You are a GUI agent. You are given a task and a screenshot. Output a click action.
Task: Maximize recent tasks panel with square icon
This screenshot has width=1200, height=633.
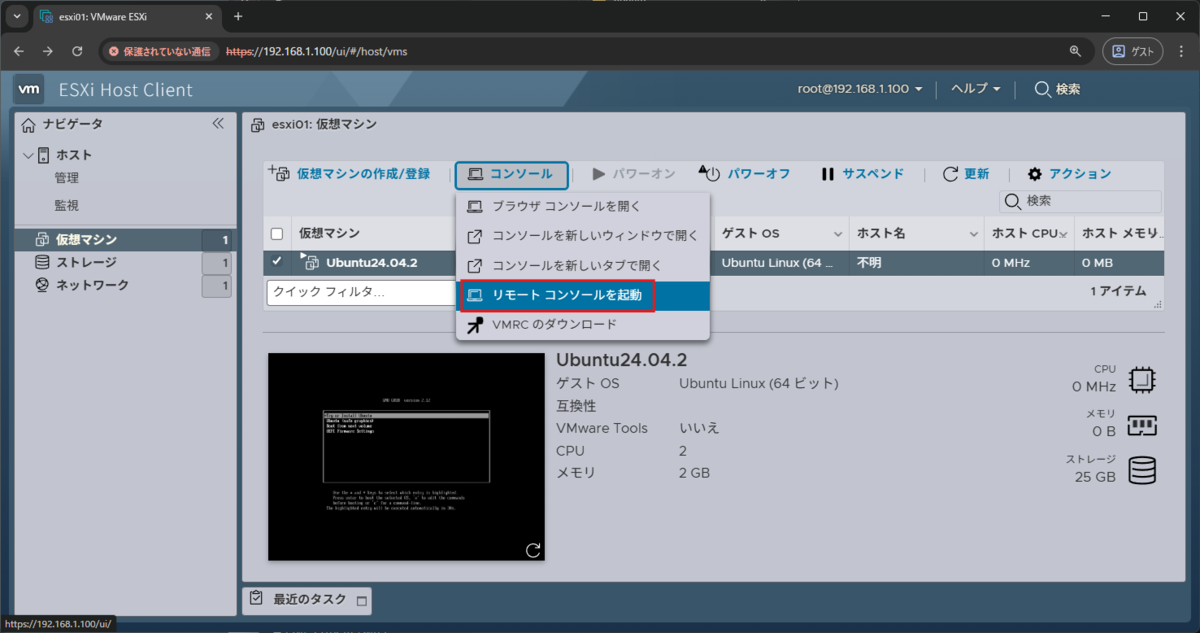click(x=361, y=601)
